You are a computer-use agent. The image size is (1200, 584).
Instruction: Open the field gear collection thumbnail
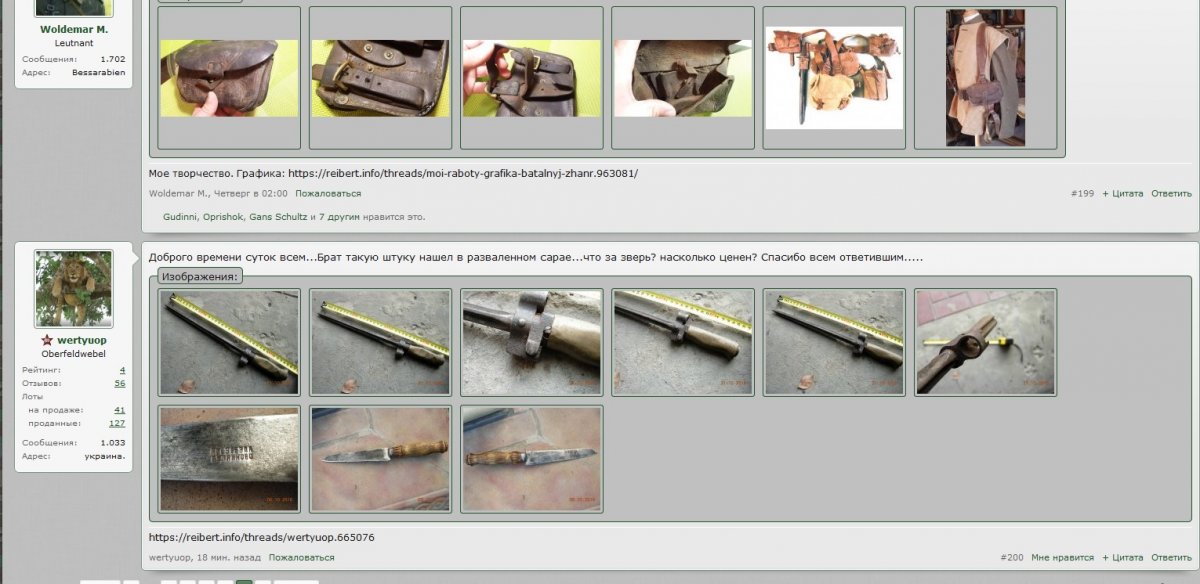click(x=834, y=78)
